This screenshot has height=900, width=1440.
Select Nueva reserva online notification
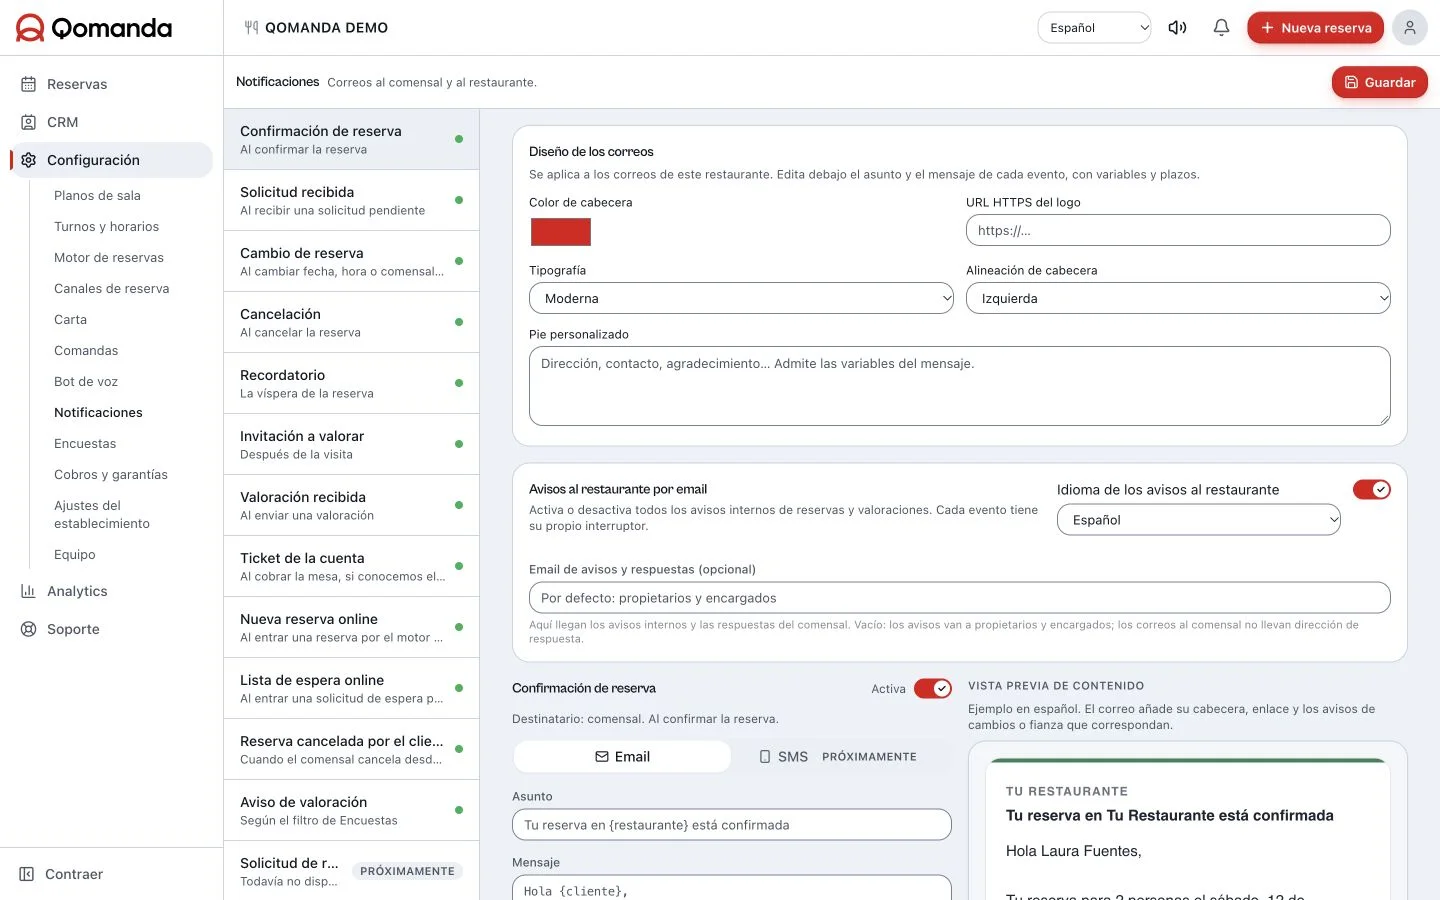[352, 627]
